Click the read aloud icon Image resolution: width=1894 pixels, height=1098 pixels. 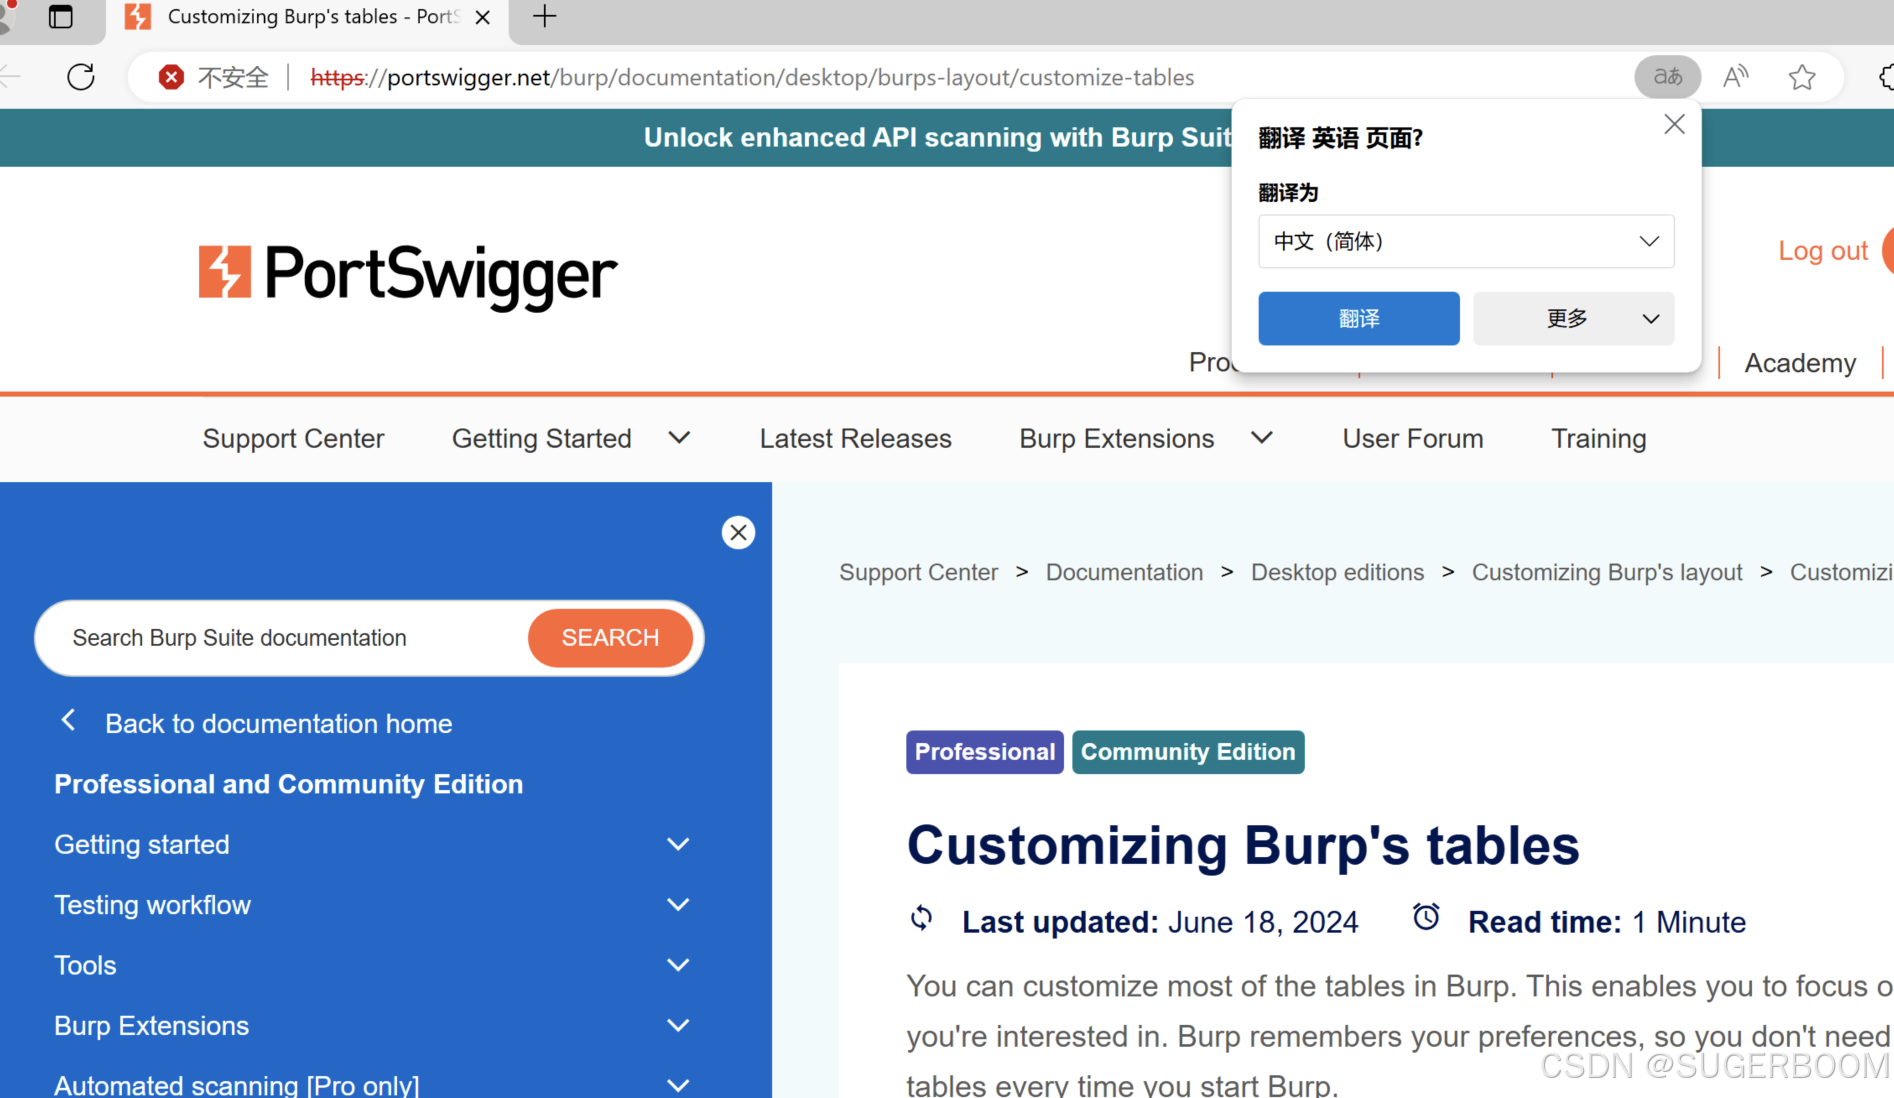click(x=1736, y=77)
